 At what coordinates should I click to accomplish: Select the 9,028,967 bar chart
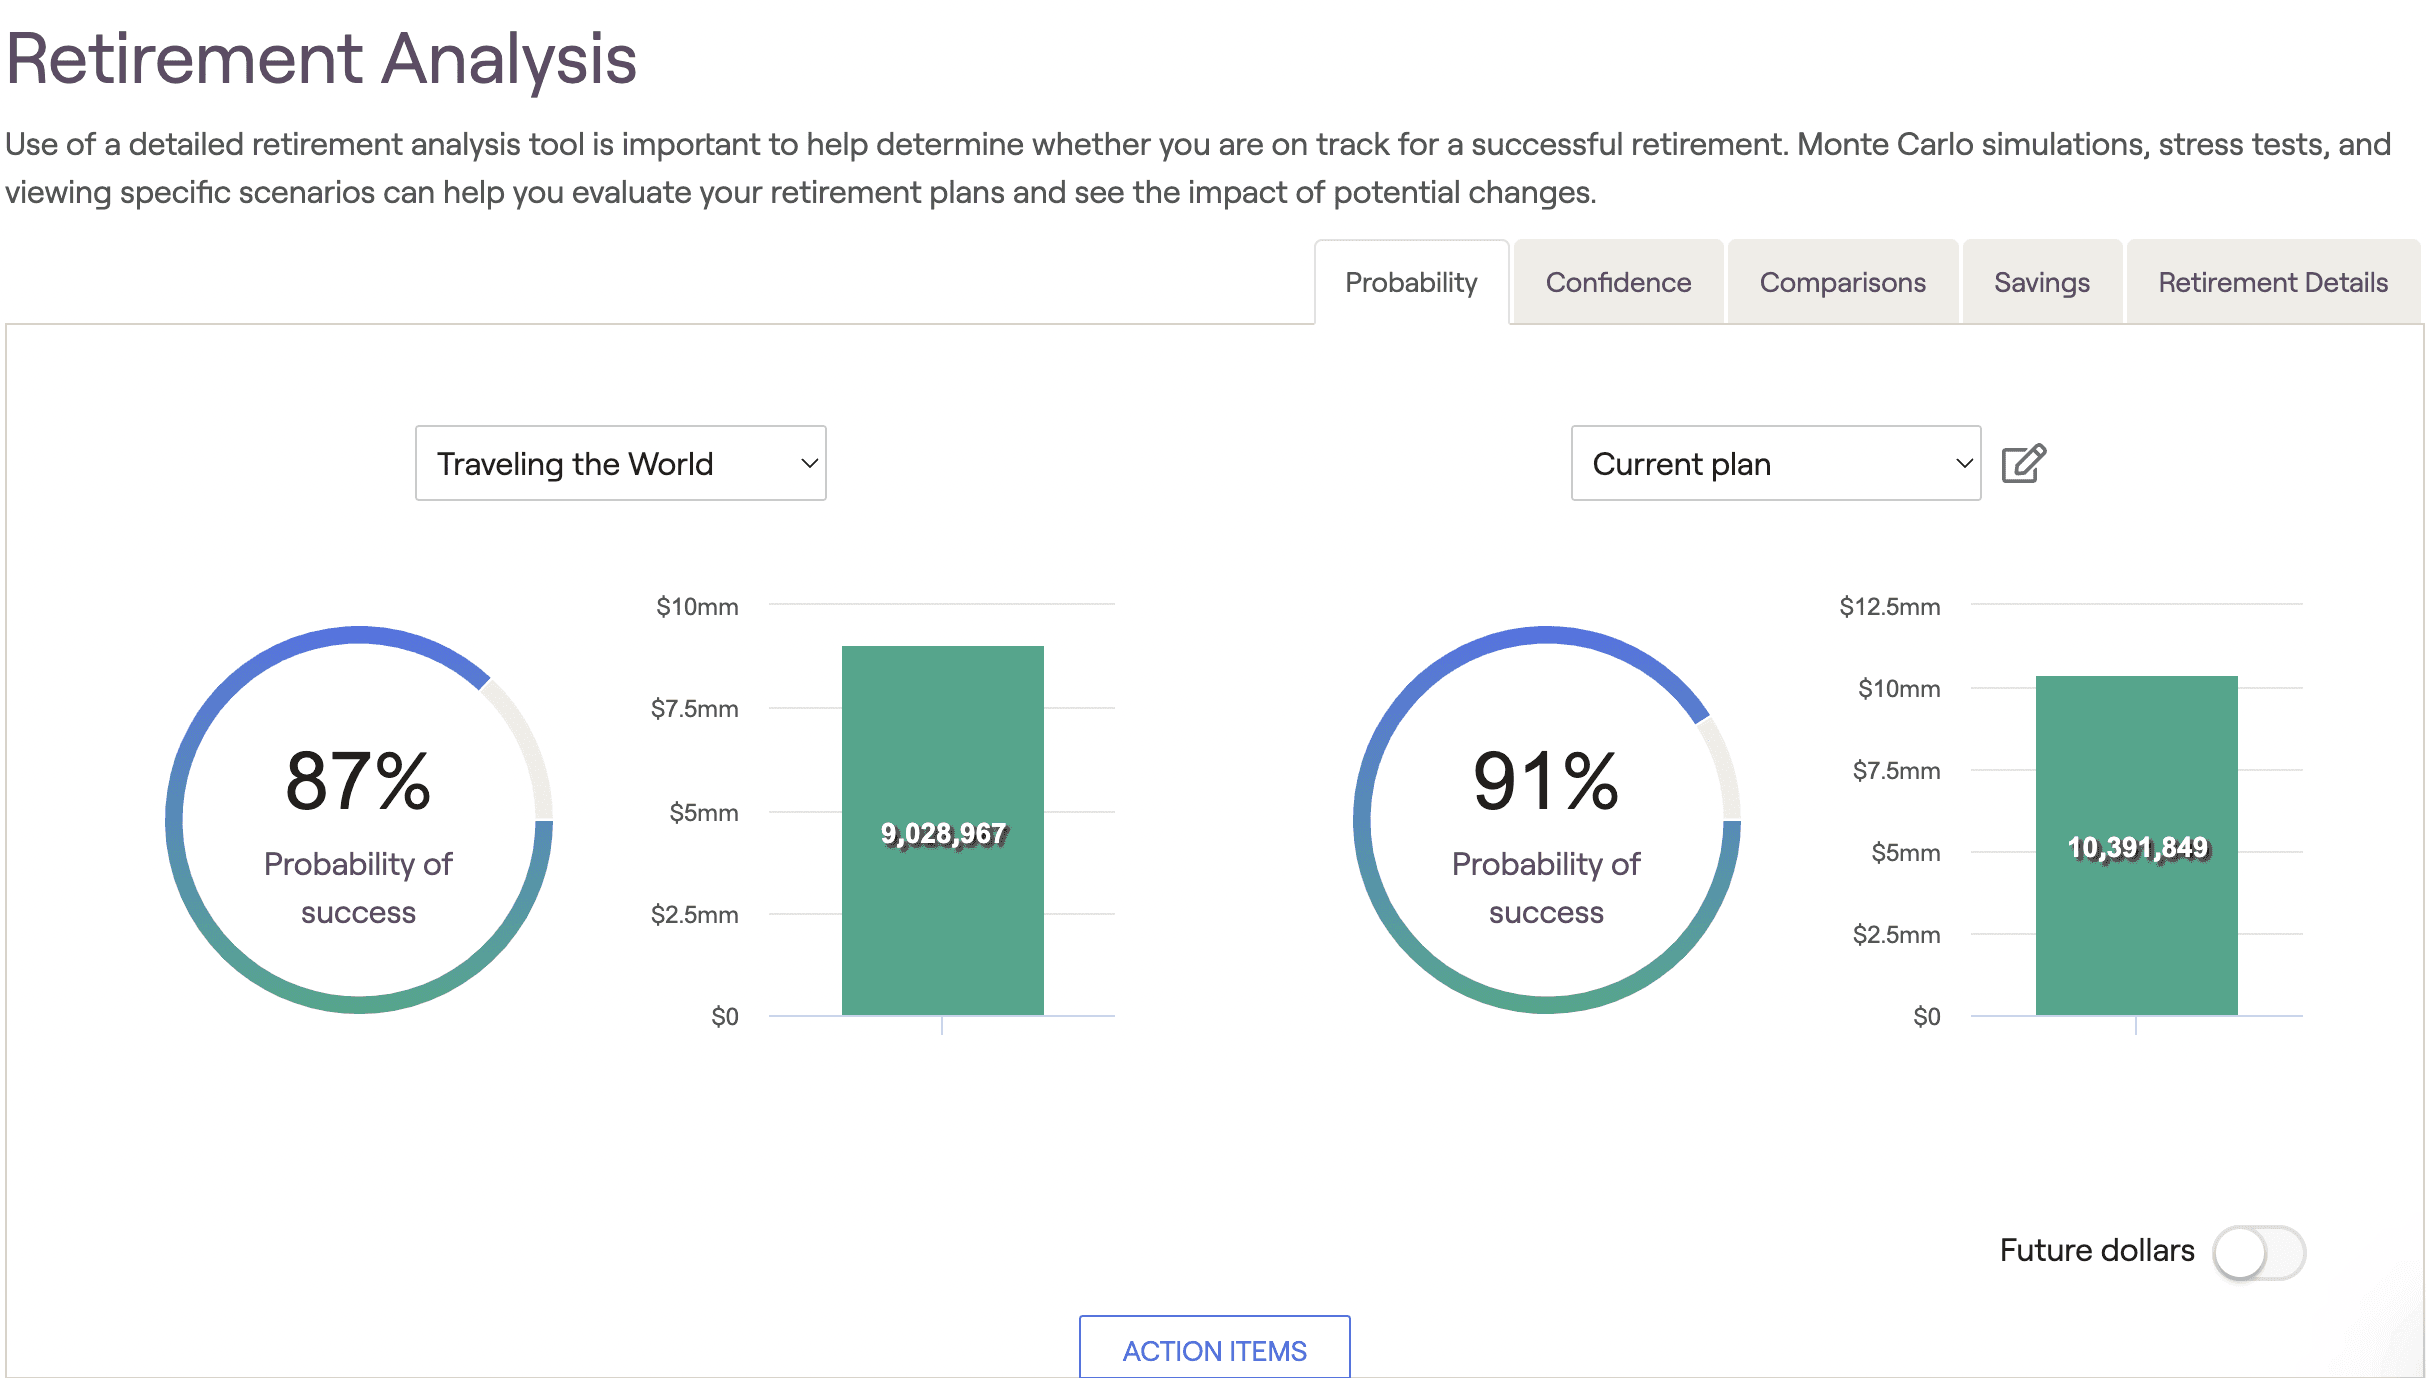pyautogui.click(x=943, y=831)
